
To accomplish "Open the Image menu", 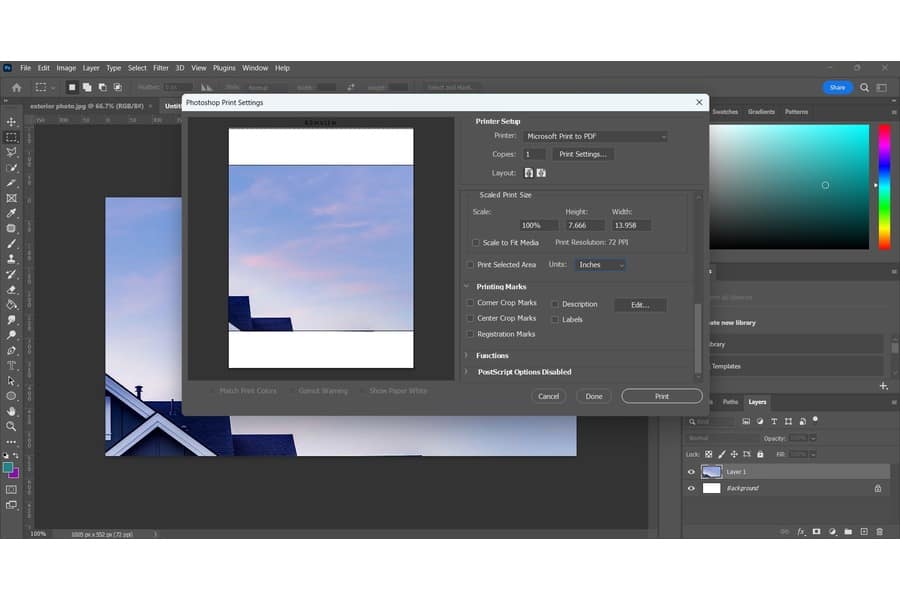I will pos(66,68).
